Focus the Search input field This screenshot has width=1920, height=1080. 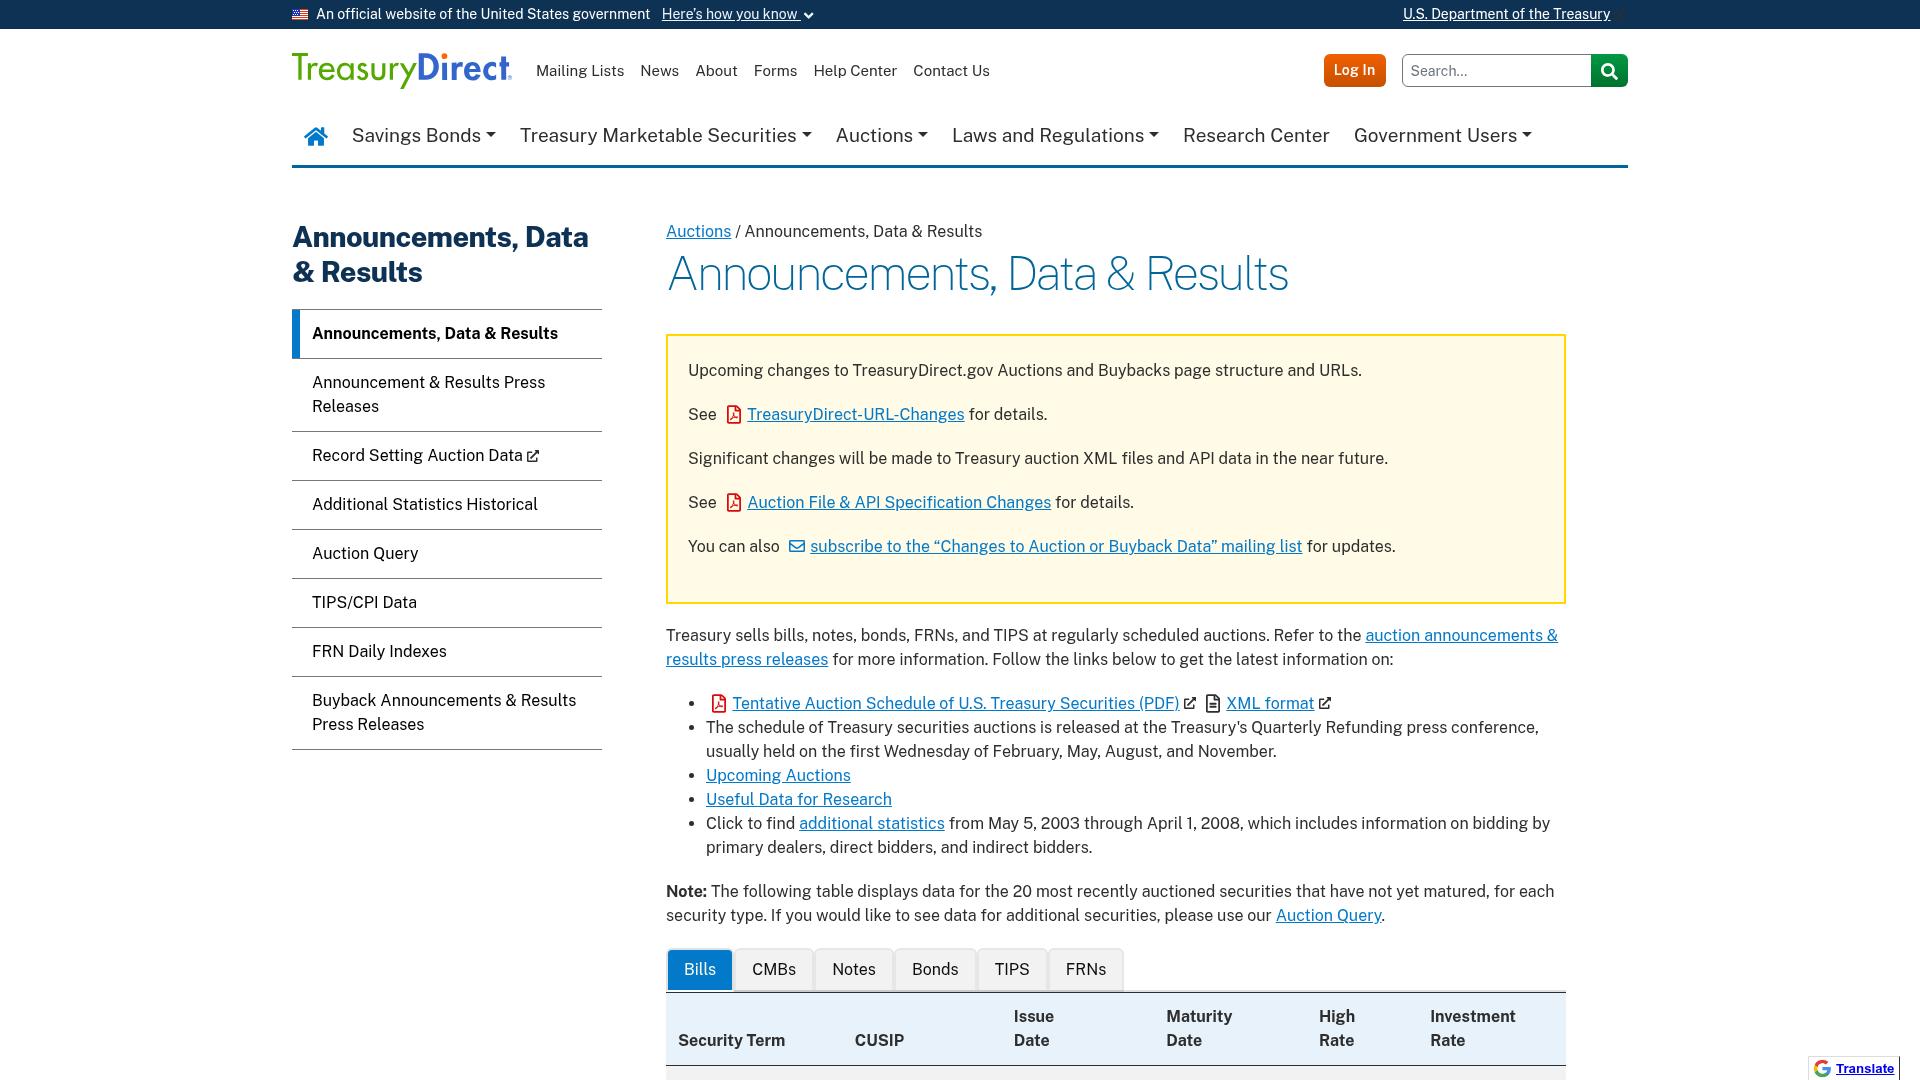(x=1496, y=71)
